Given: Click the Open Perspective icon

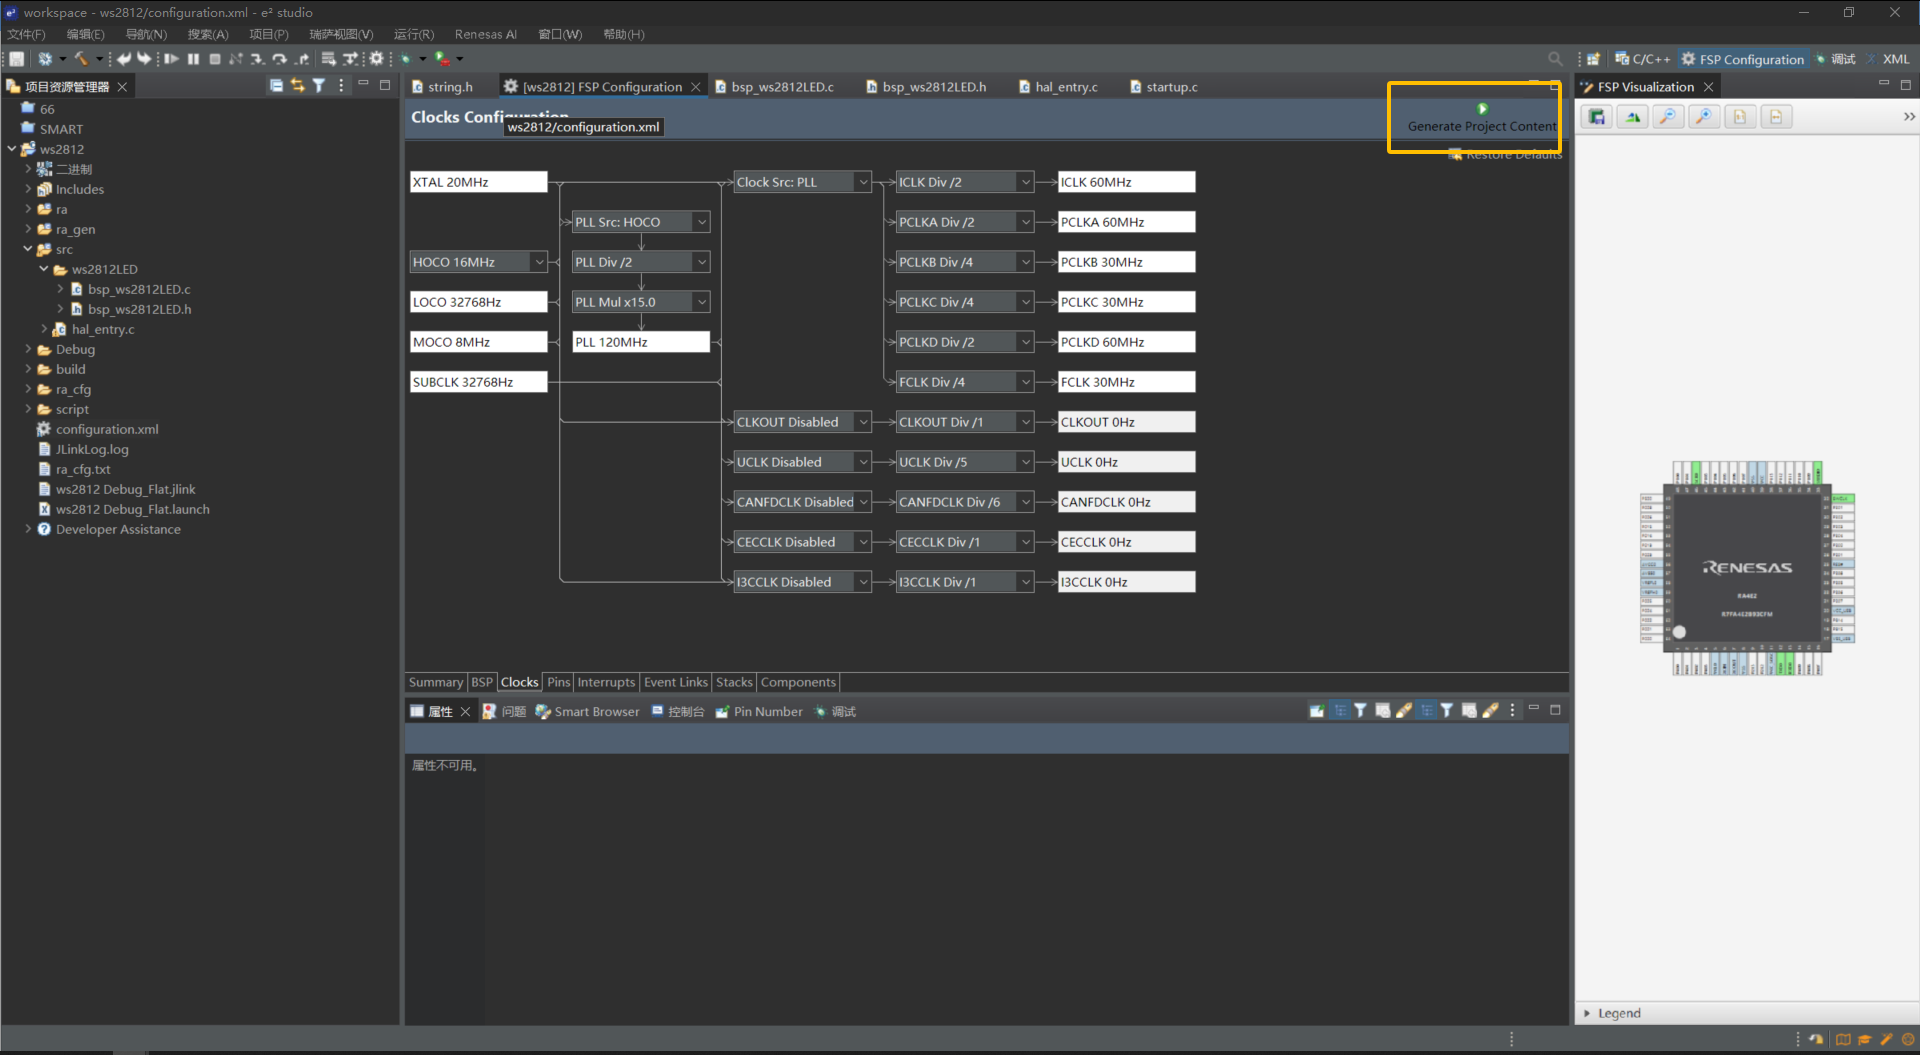Looking at the screenshot, I should (x=1593, y=59).
